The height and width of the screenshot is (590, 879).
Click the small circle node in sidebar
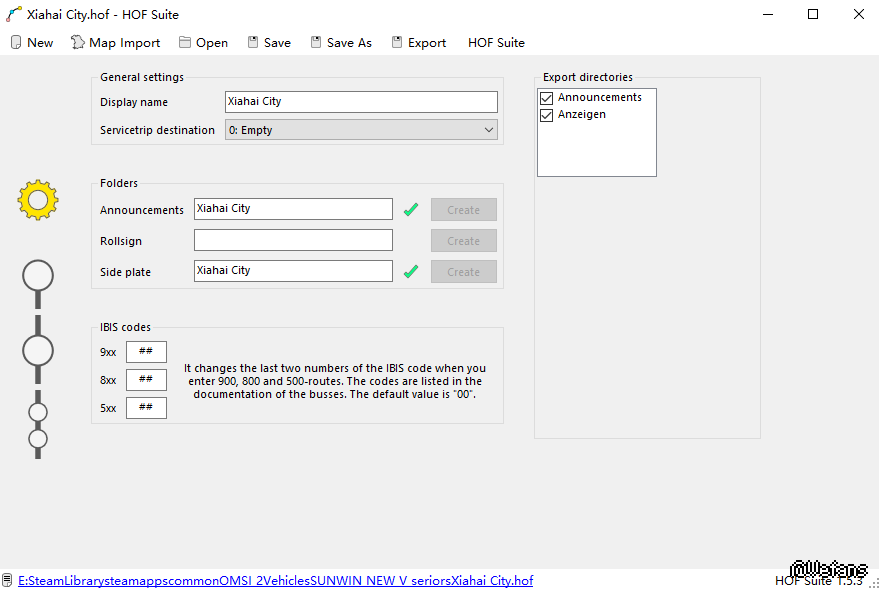[x=38, y=412]
